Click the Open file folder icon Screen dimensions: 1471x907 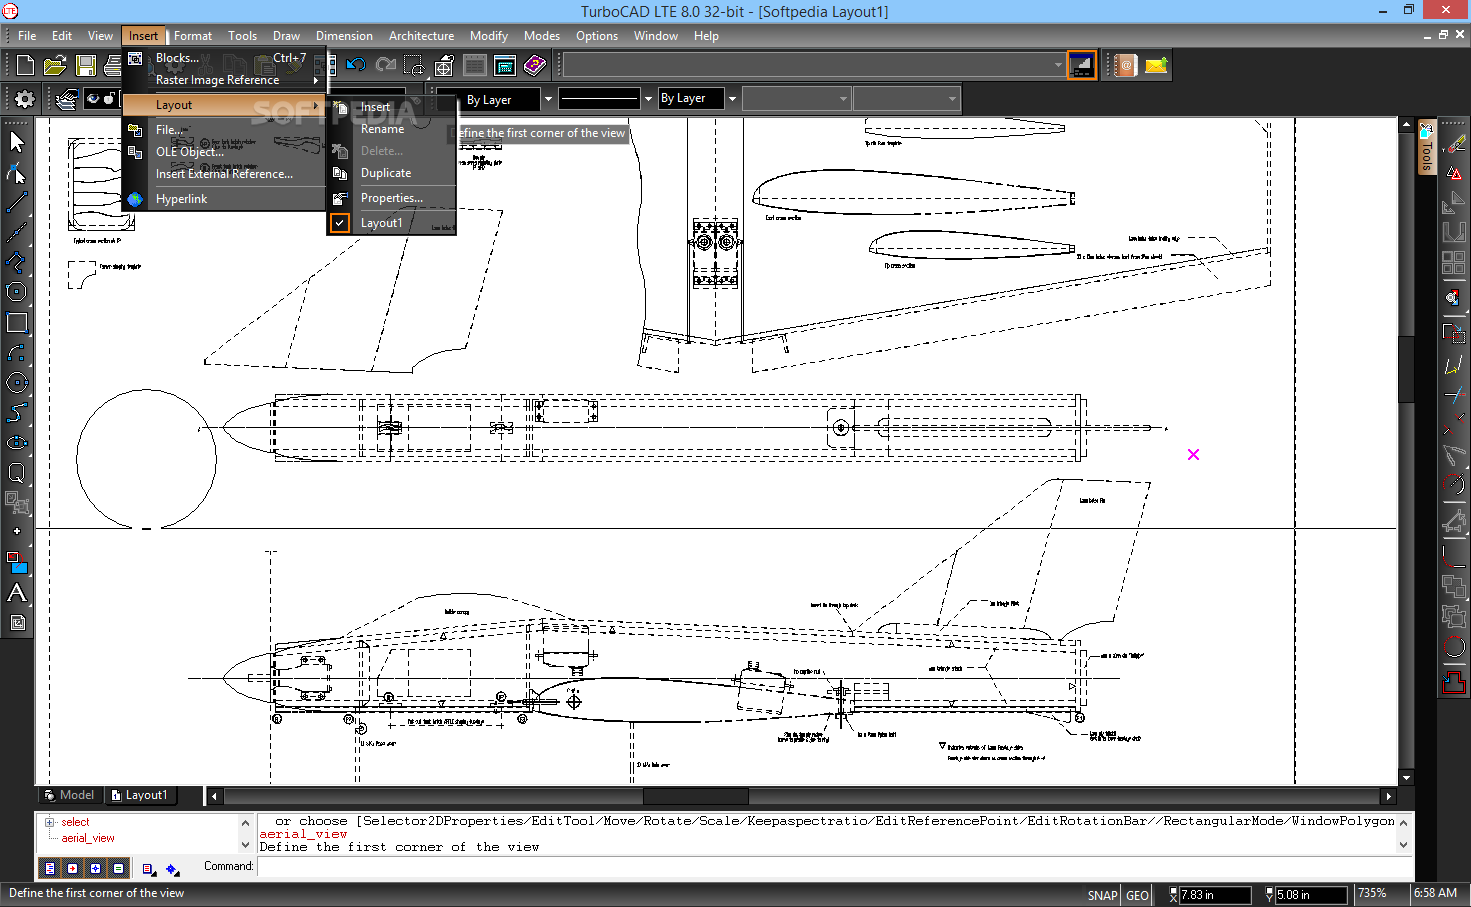point(55,66)
